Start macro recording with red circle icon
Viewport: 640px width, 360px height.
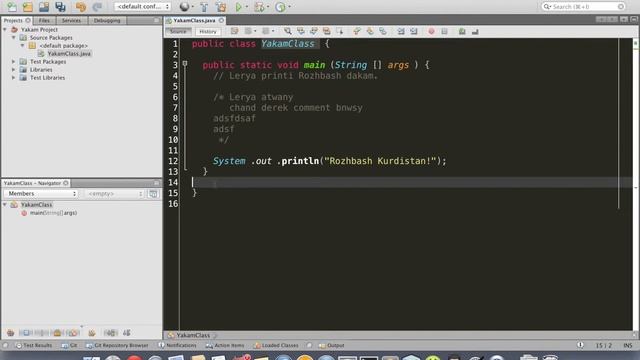pos(431,31)
